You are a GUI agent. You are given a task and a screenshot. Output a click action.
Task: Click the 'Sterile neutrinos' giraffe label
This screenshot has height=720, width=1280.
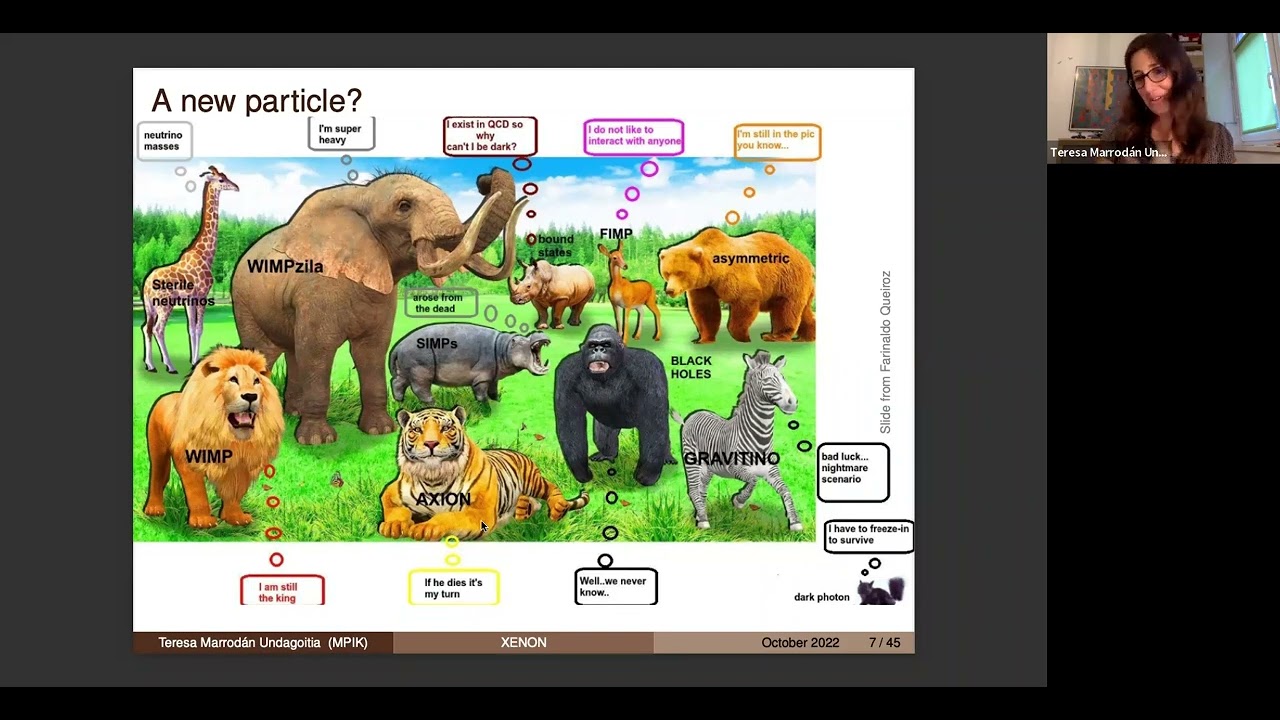tap(183, 293)
